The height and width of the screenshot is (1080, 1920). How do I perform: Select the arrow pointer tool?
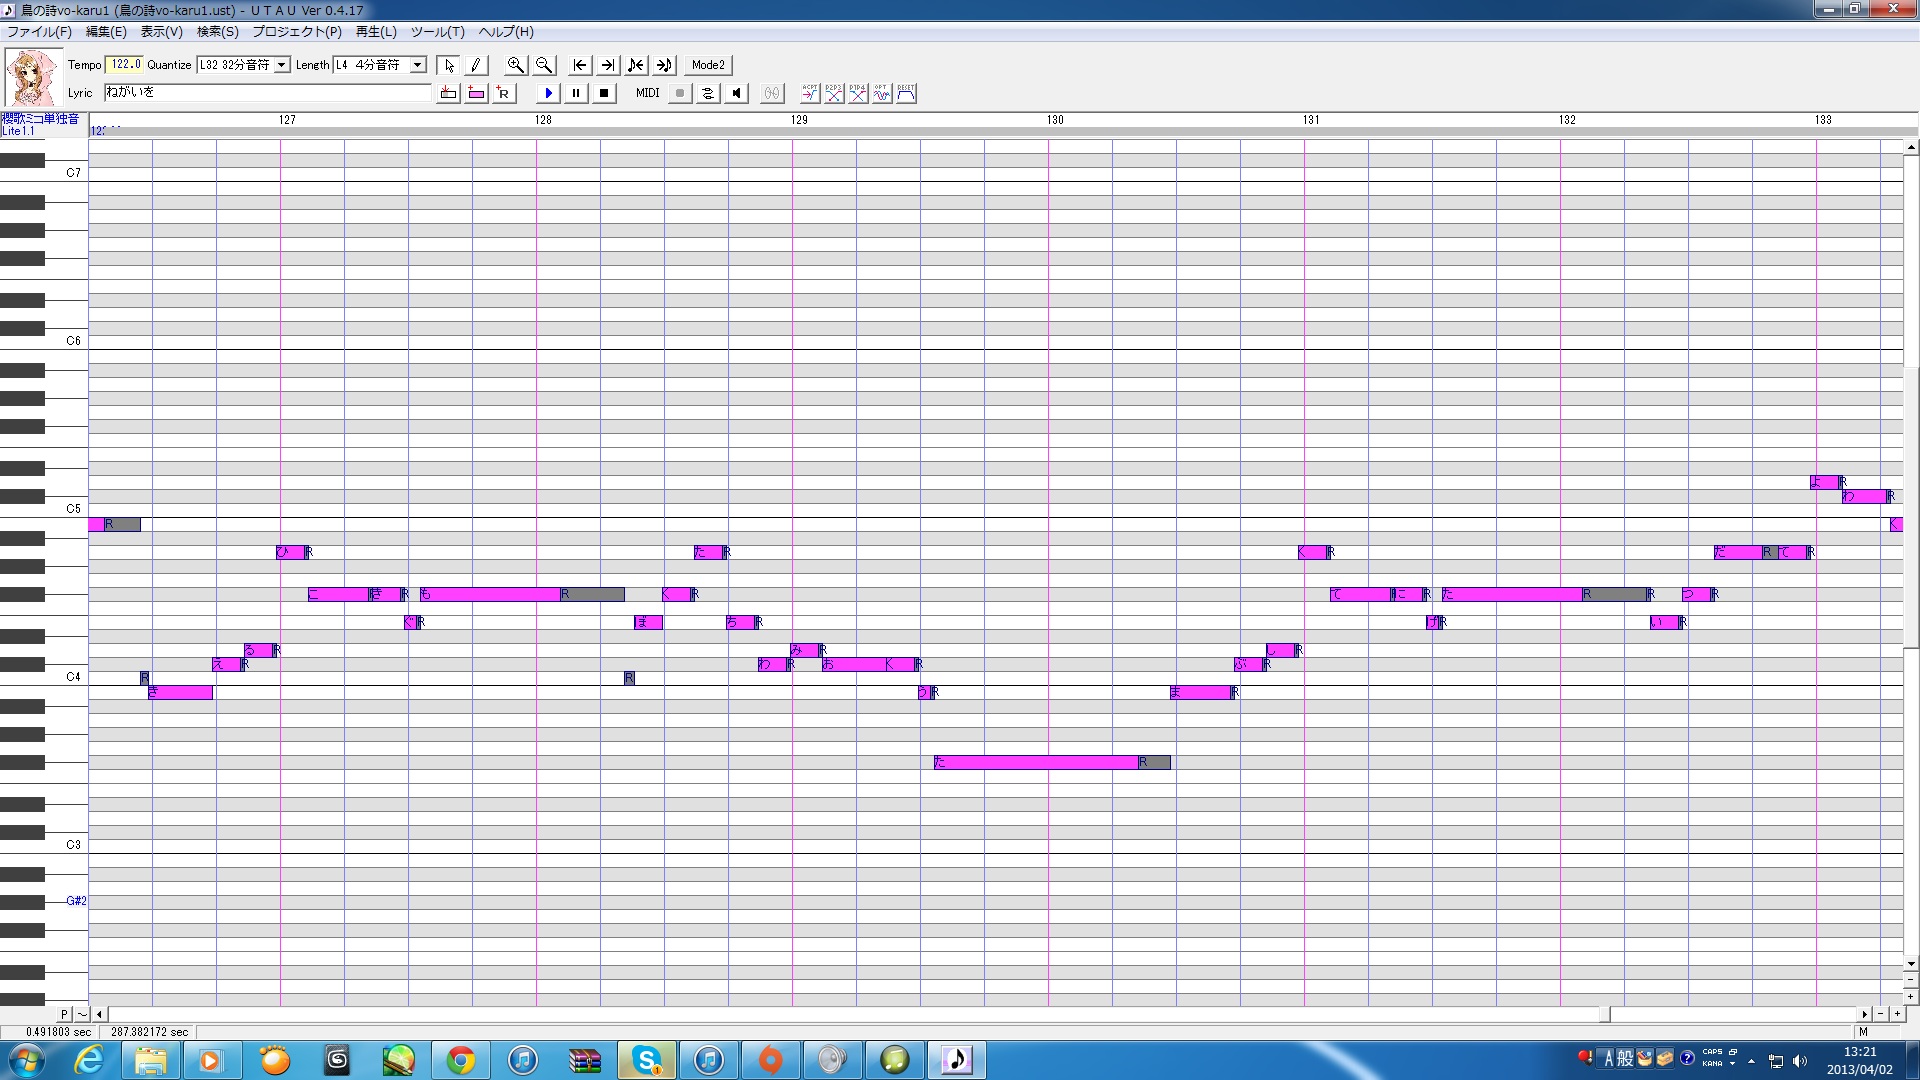tap(449, 65)
